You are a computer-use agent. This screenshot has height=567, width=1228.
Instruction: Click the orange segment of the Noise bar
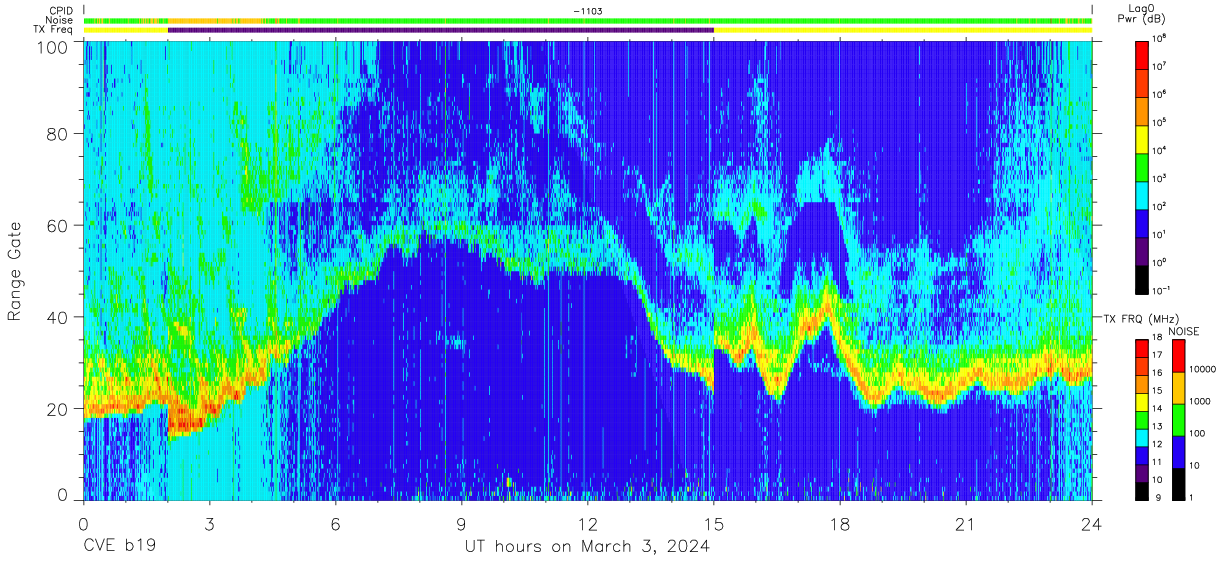216,20
